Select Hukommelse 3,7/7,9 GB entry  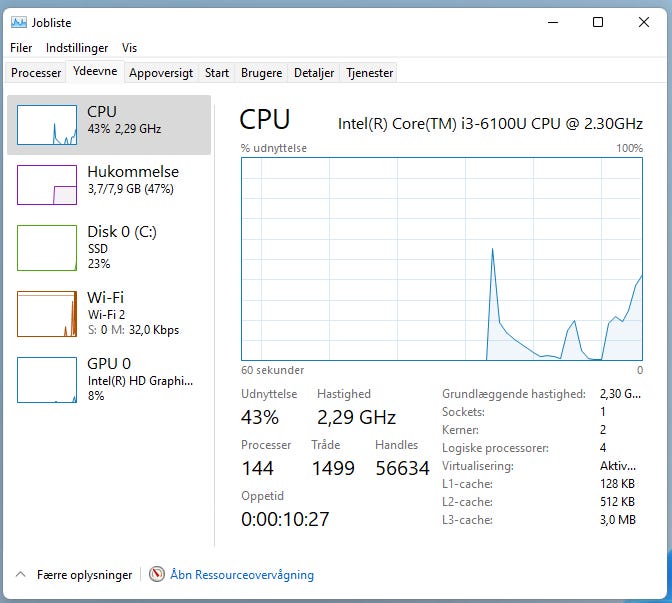(109, 185)
